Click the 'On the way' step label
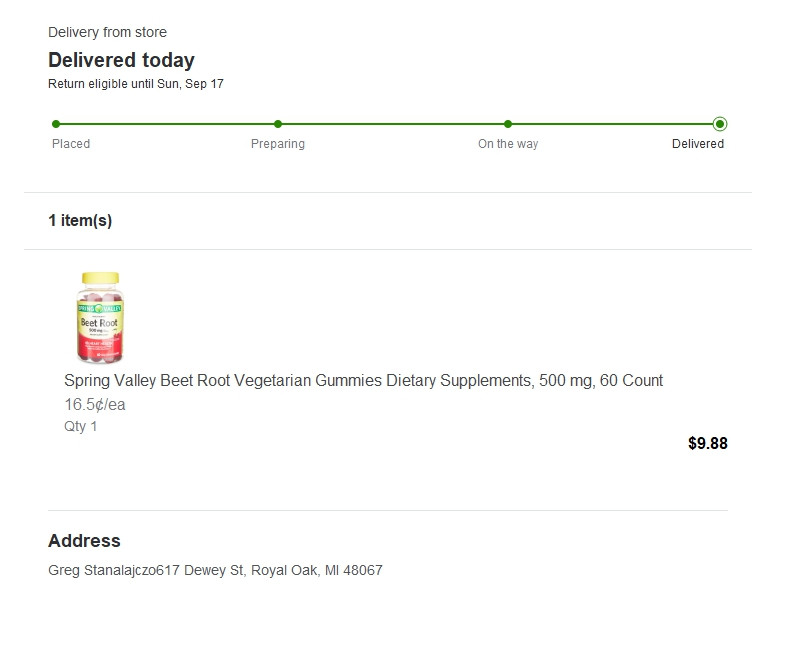The image size is (800, 646). (508, 144)
